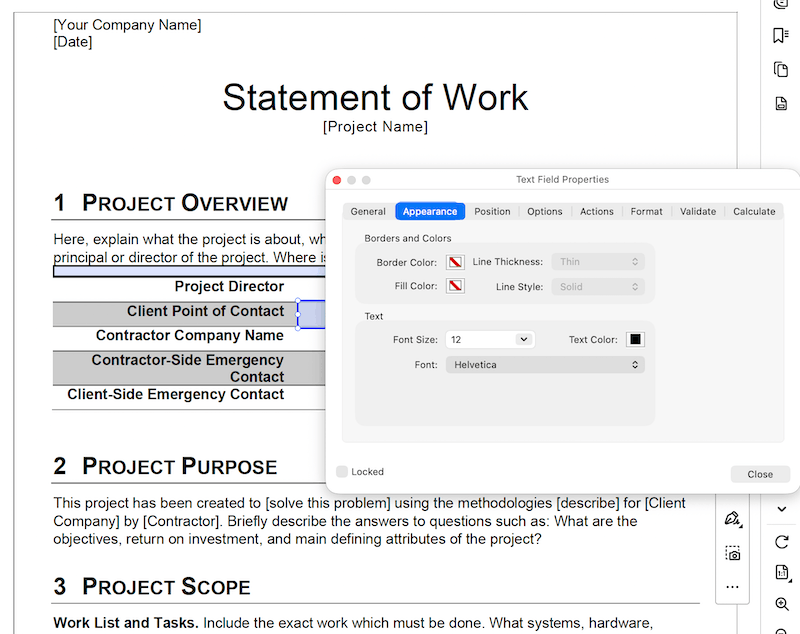This screenshot has height=634, width=800.
Task: Open the more tools ellipsis menu
Action: point(732,587)
